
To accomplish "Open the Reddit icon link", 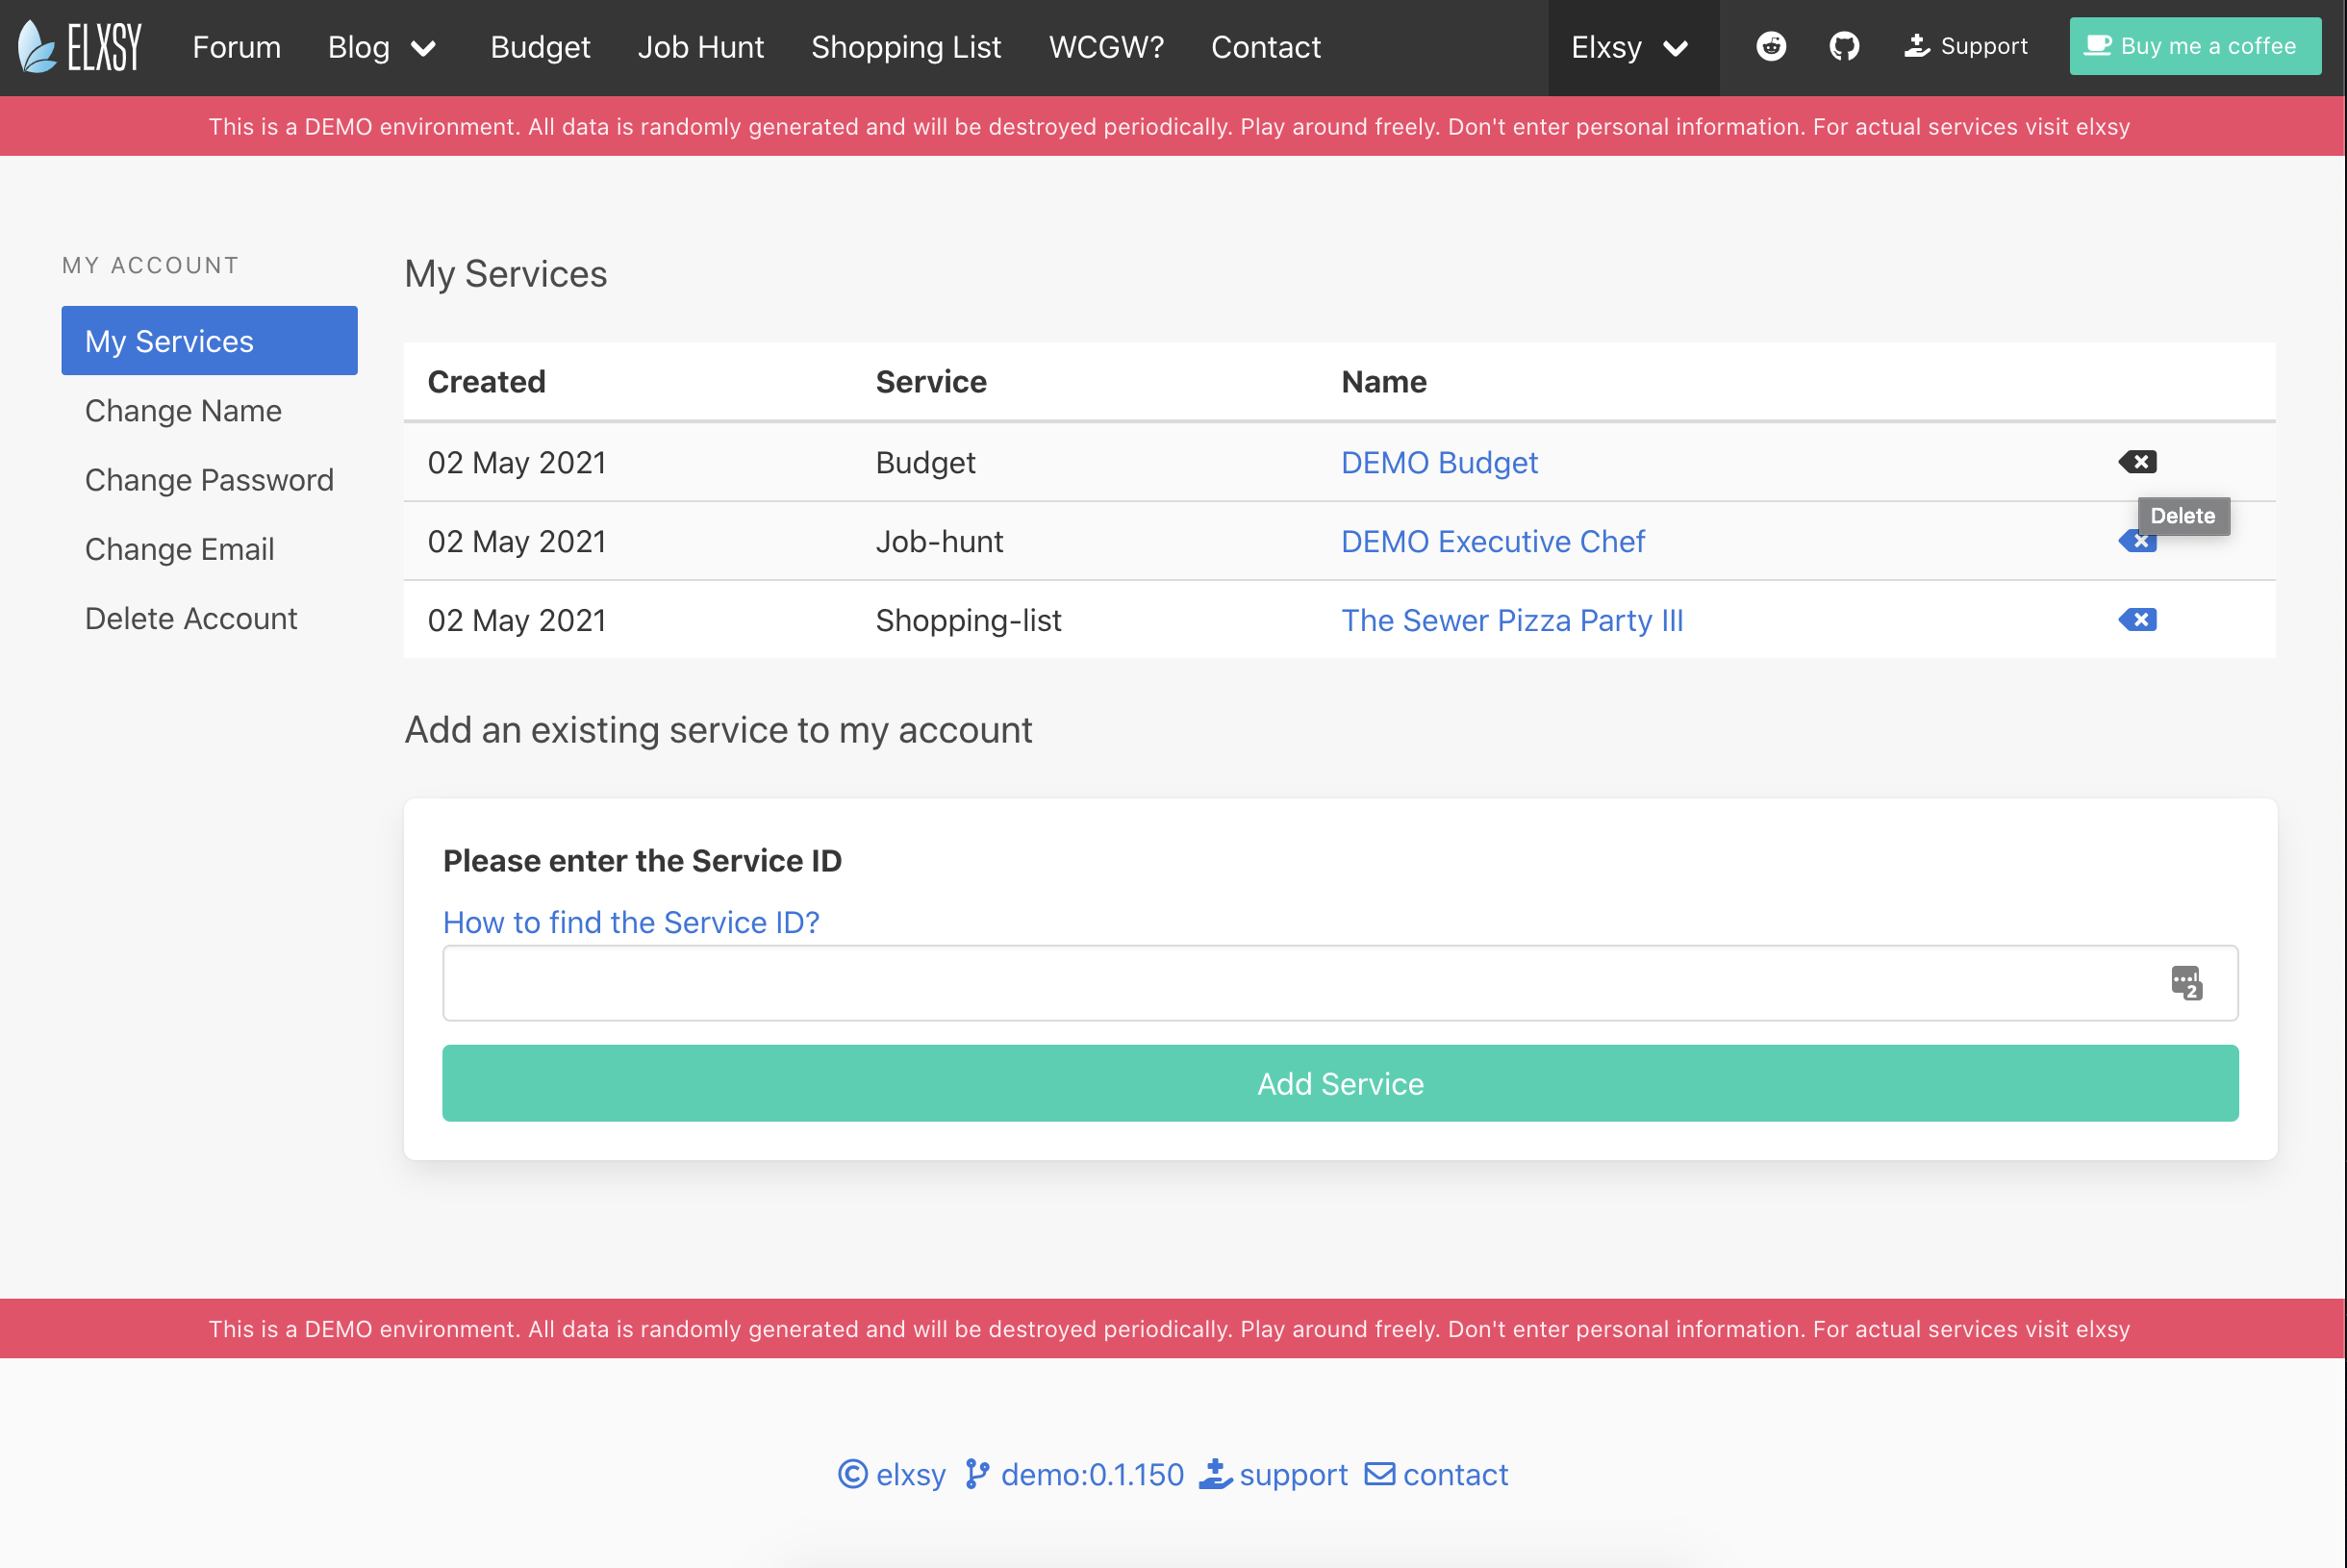I will 1771,46.
